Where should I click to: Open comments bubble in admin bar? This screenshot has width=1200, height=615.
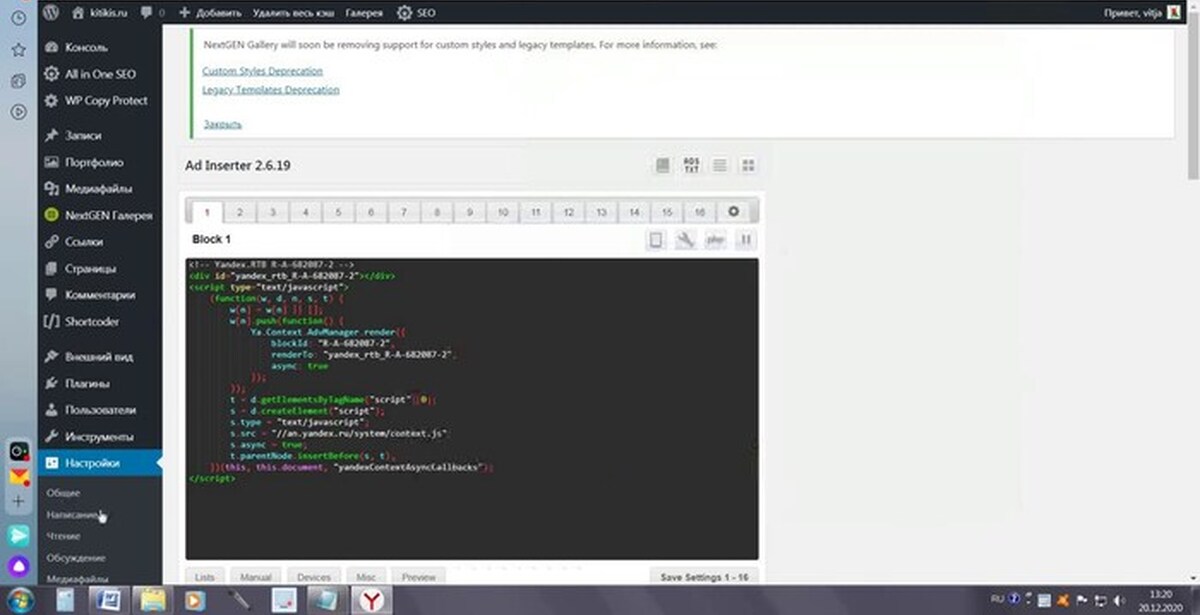tap(153, 13)
